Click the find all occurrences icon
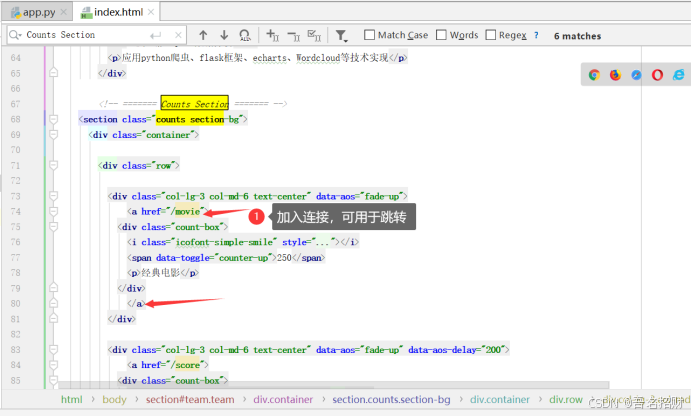Image resolution: width=692 pixels, height=417 pixels. [x=245, y=35]
